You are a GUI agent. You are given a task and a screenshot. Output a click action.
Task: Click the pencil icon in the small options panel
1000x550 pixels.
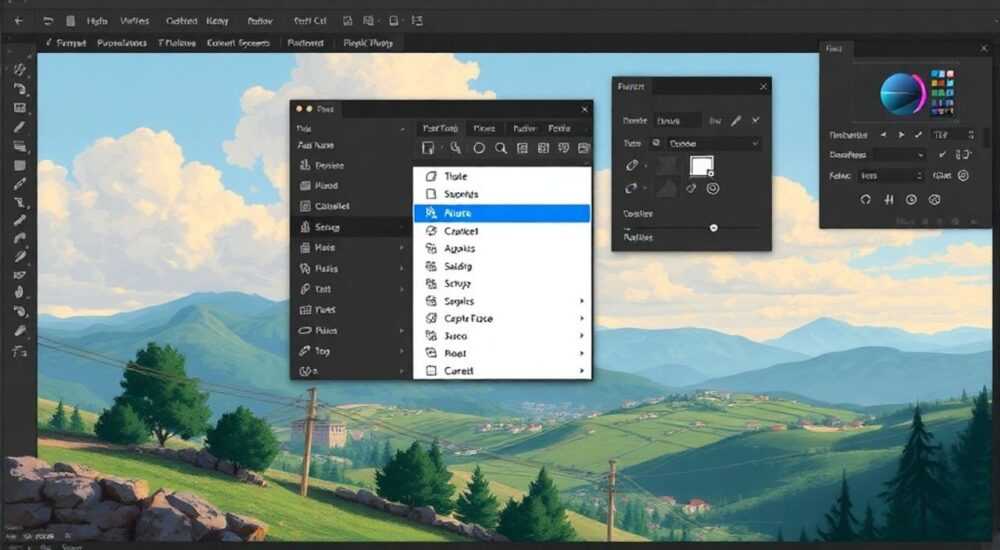click(736, 121)
